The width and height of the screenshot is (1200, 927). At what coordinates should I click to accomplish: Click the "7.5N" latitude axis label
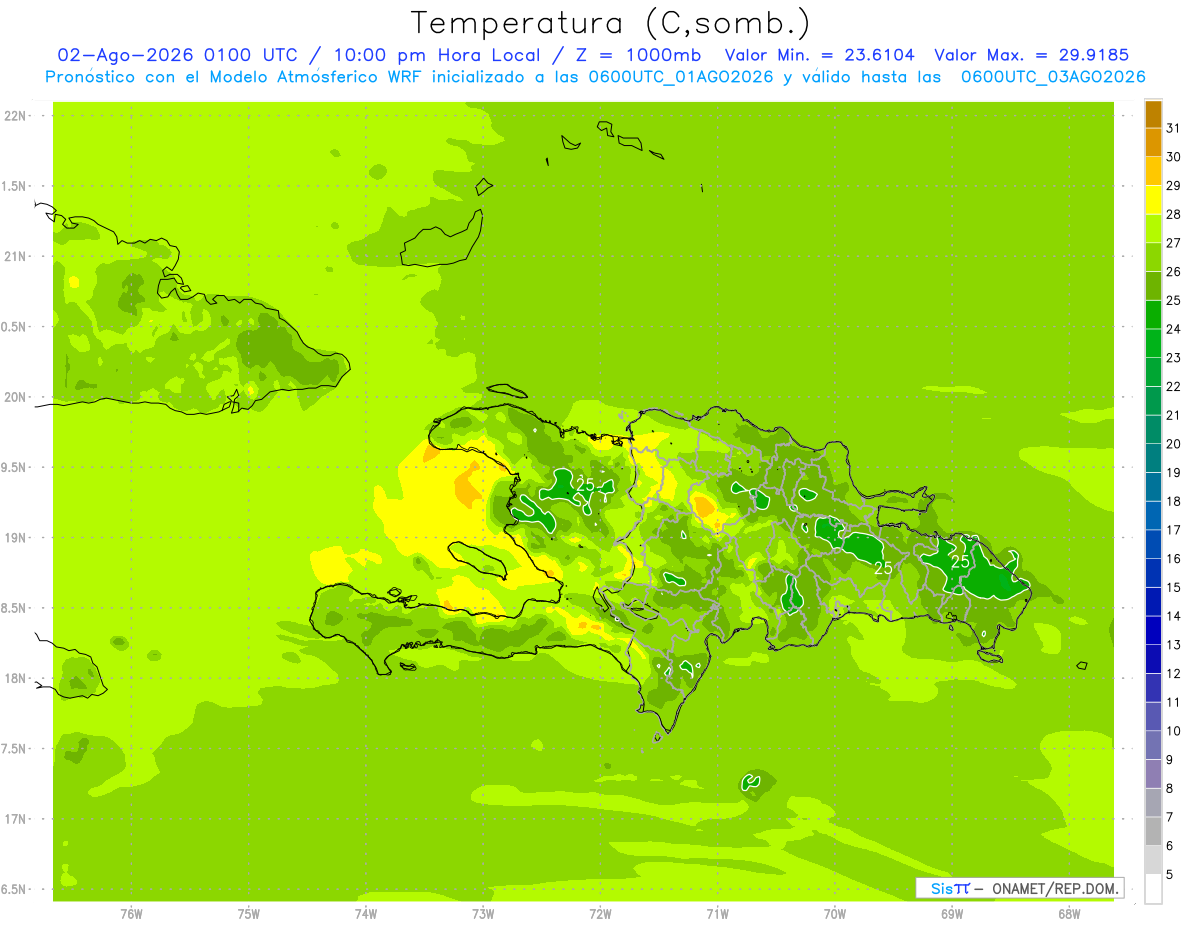point(14,749)
